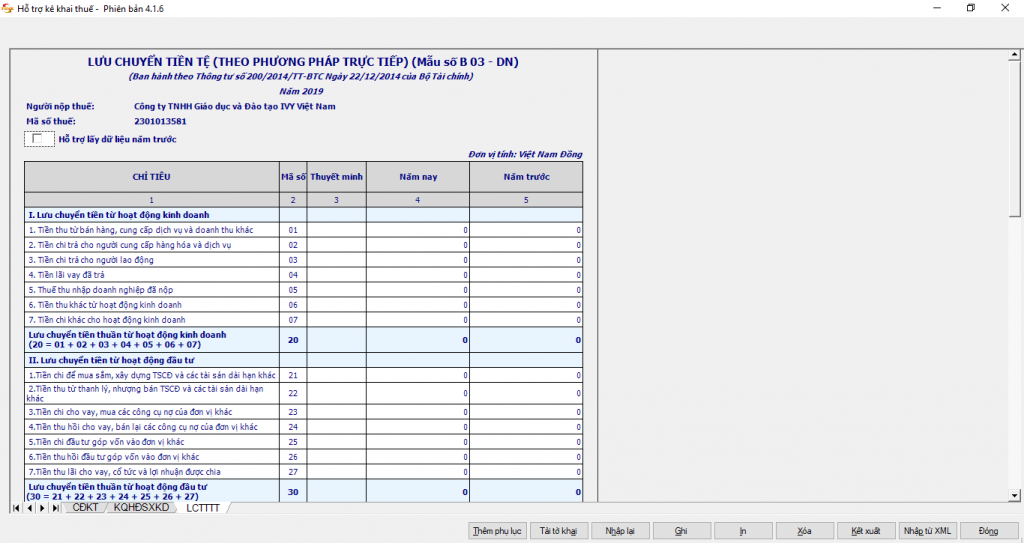Click the Tải tờ khai button
The image size is (1024, 543).
point(559,530)
